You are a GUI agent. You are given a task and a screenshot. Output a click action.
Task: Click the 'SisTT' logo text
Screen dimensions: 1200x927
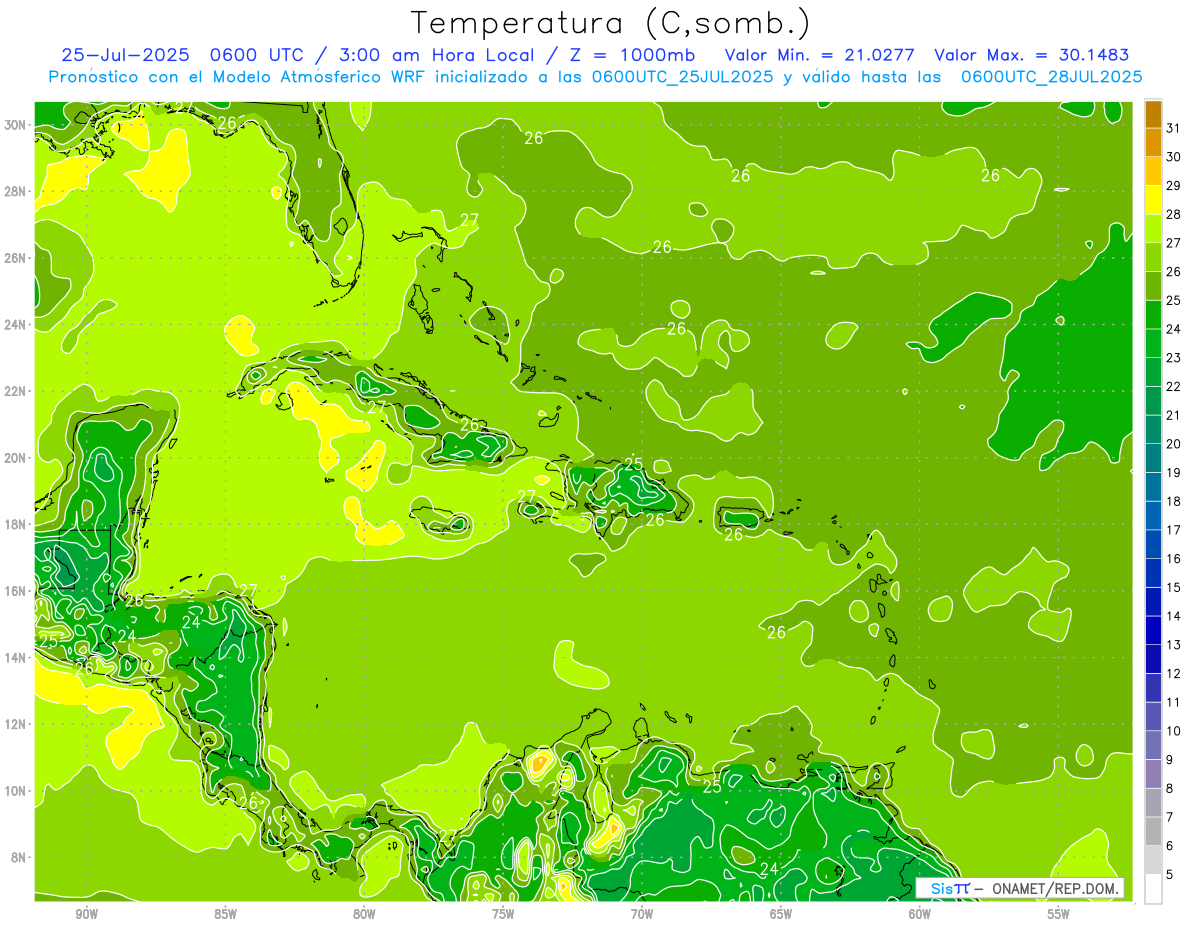pos(950,888)
